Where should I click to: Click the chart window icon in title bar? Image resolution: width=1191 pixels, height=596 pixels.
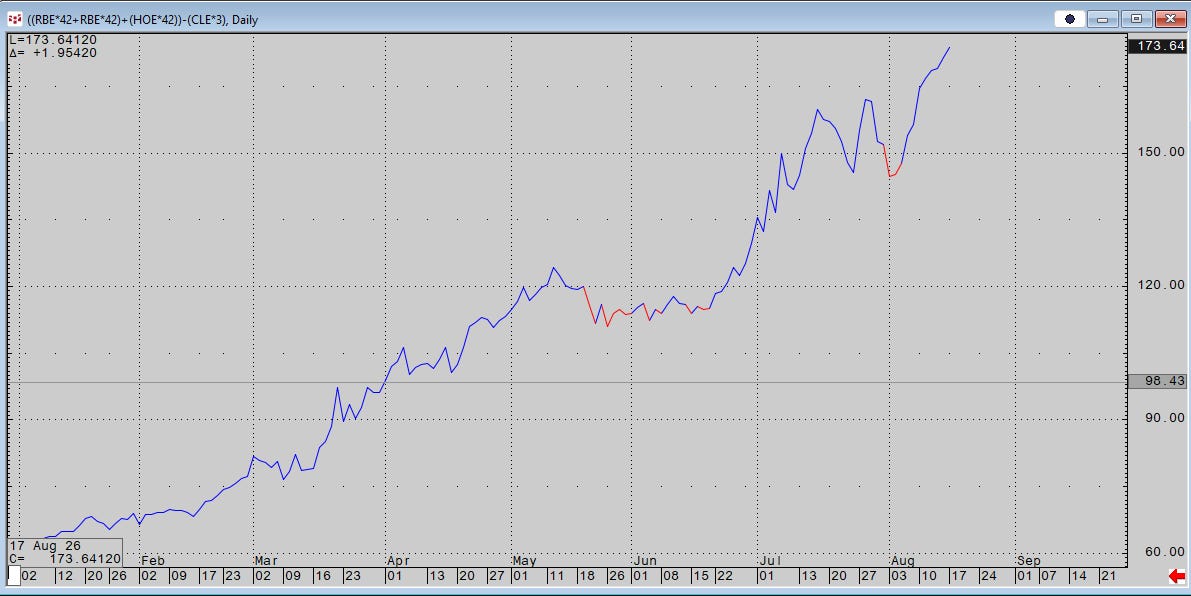coord(14,19)
